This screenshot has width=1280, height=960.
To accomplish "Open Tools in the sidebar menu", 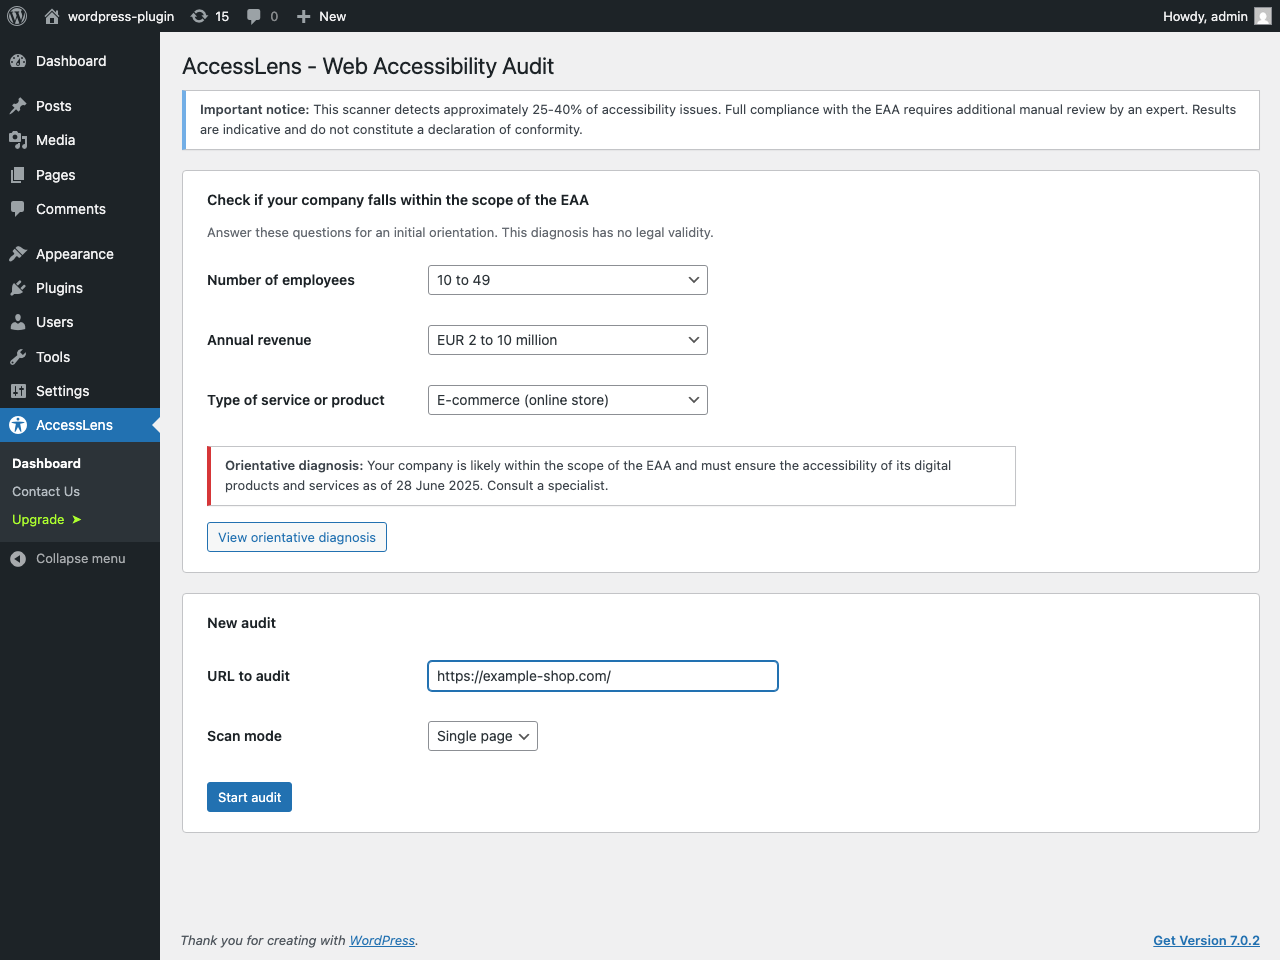I will (x=80, y=357).
